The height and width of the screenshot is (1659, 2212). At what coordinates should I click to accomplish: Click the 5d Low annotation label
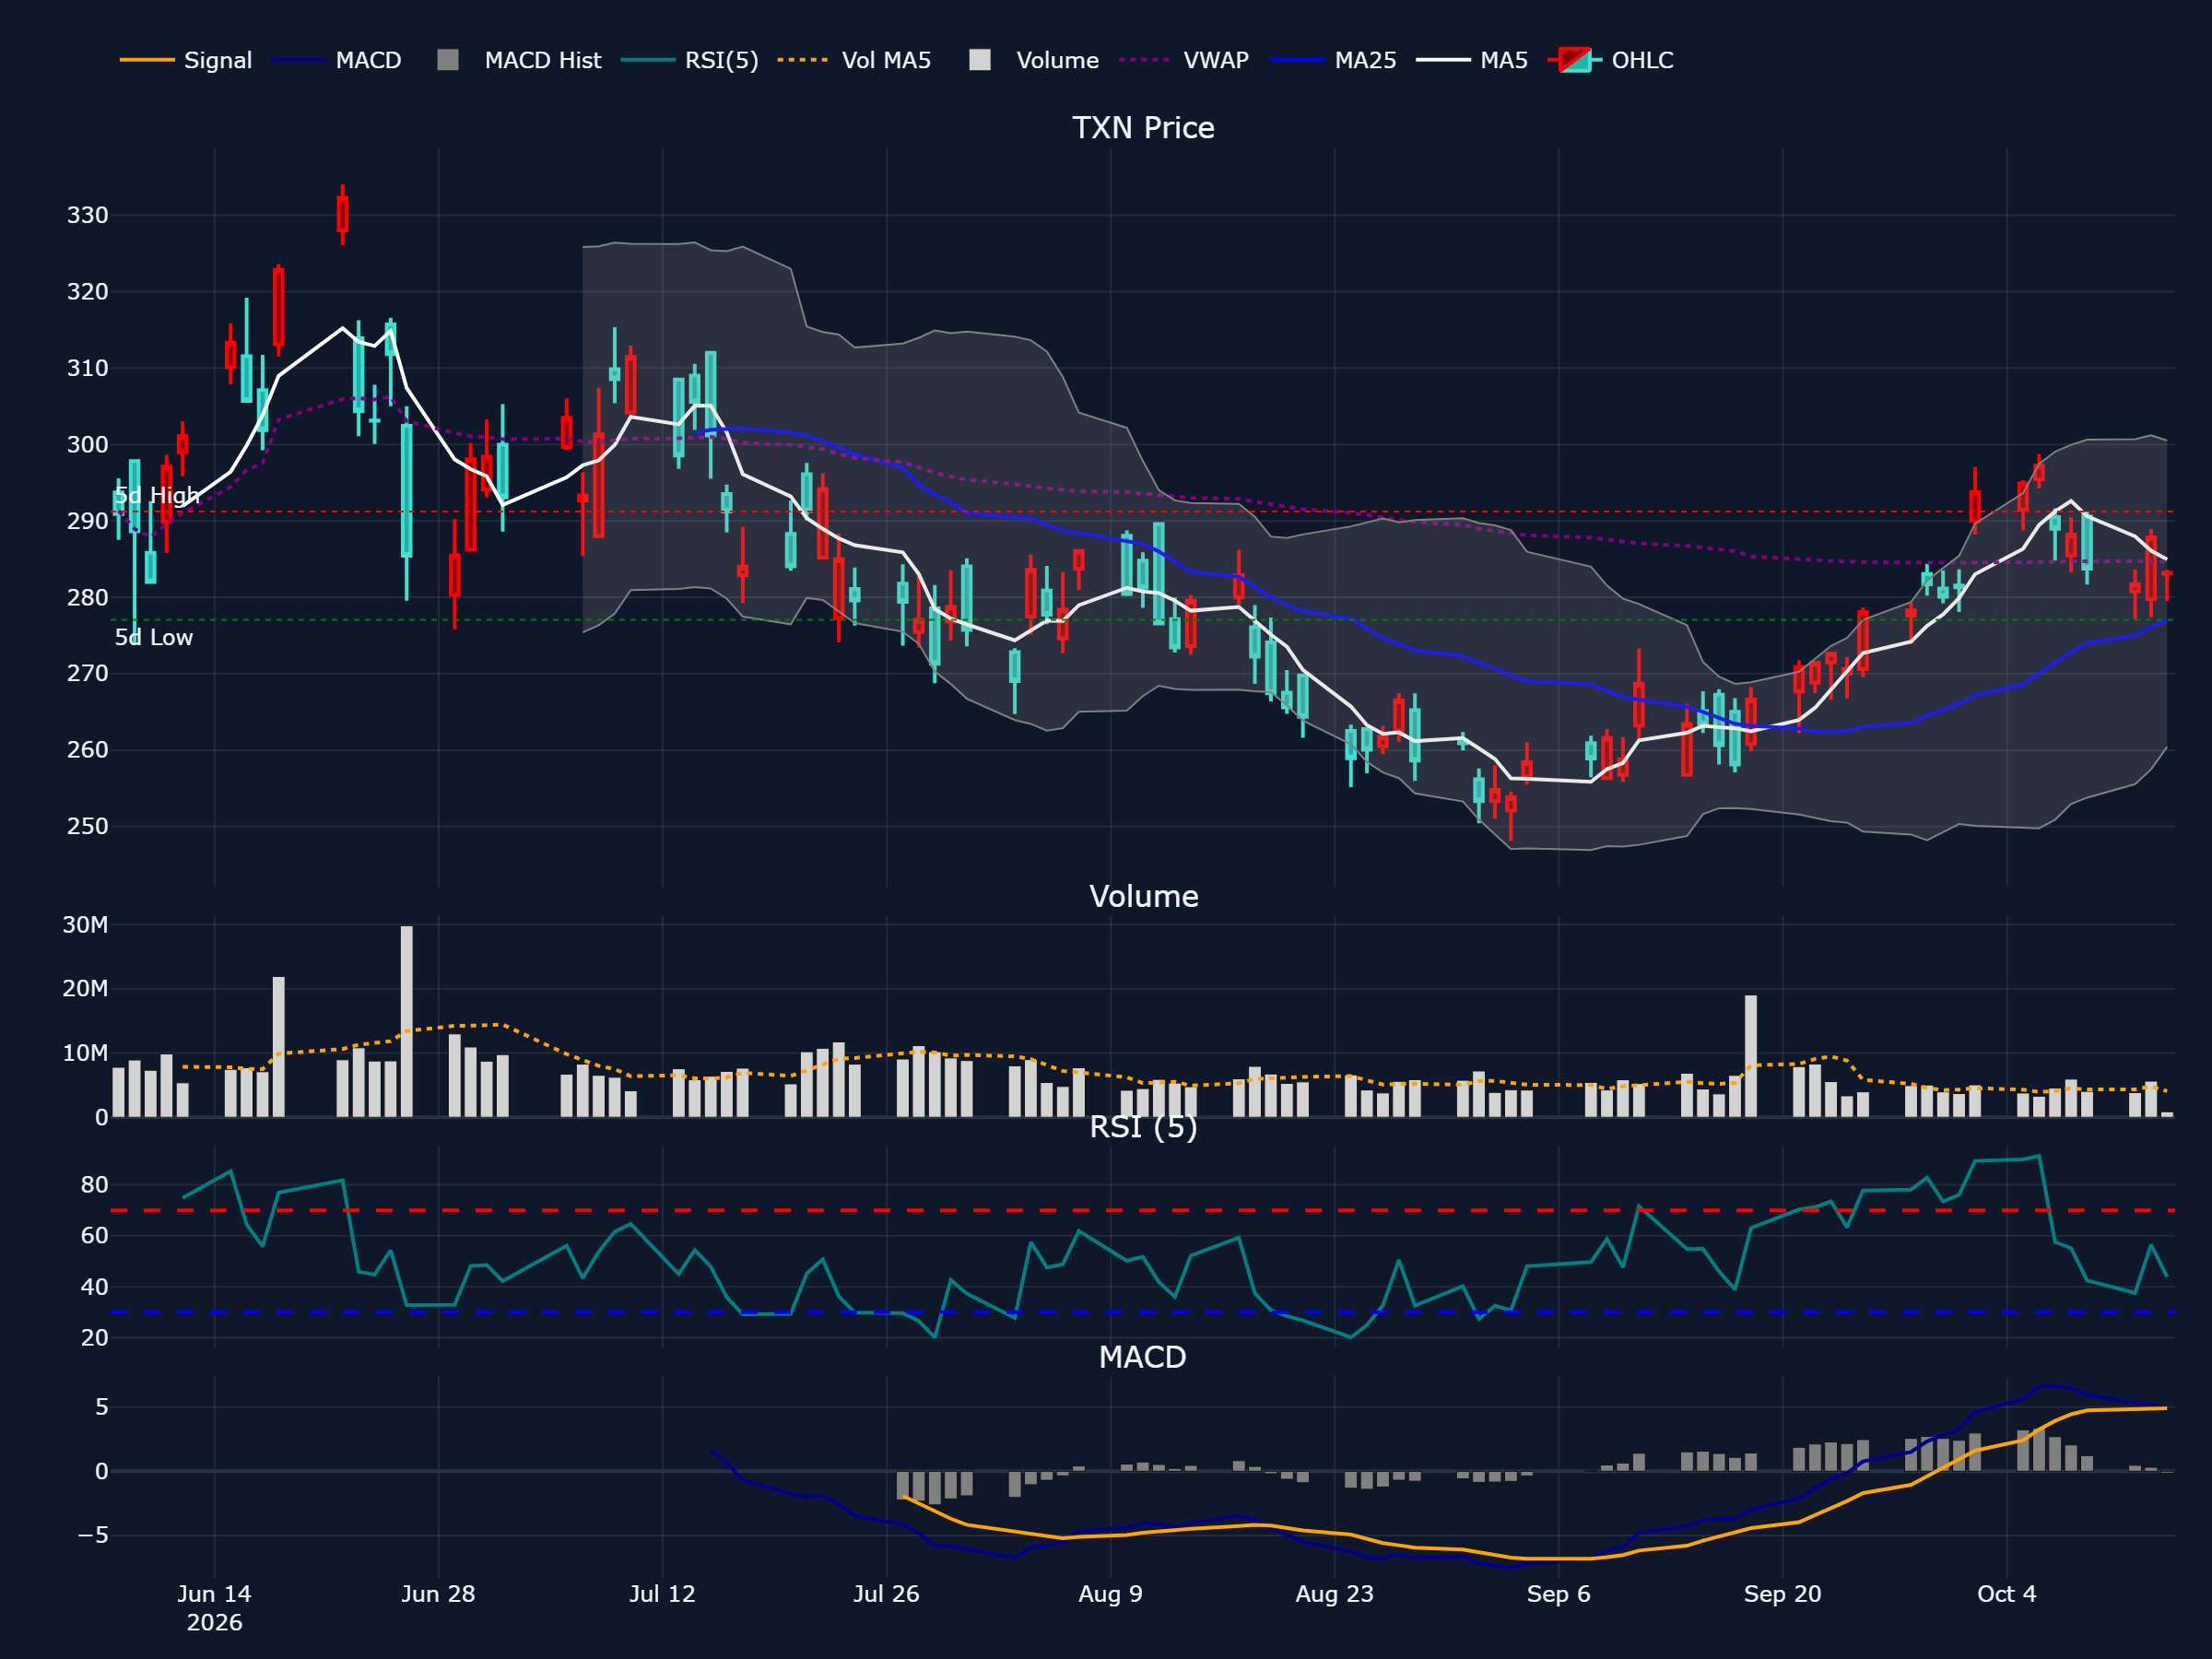pos(153,638)
